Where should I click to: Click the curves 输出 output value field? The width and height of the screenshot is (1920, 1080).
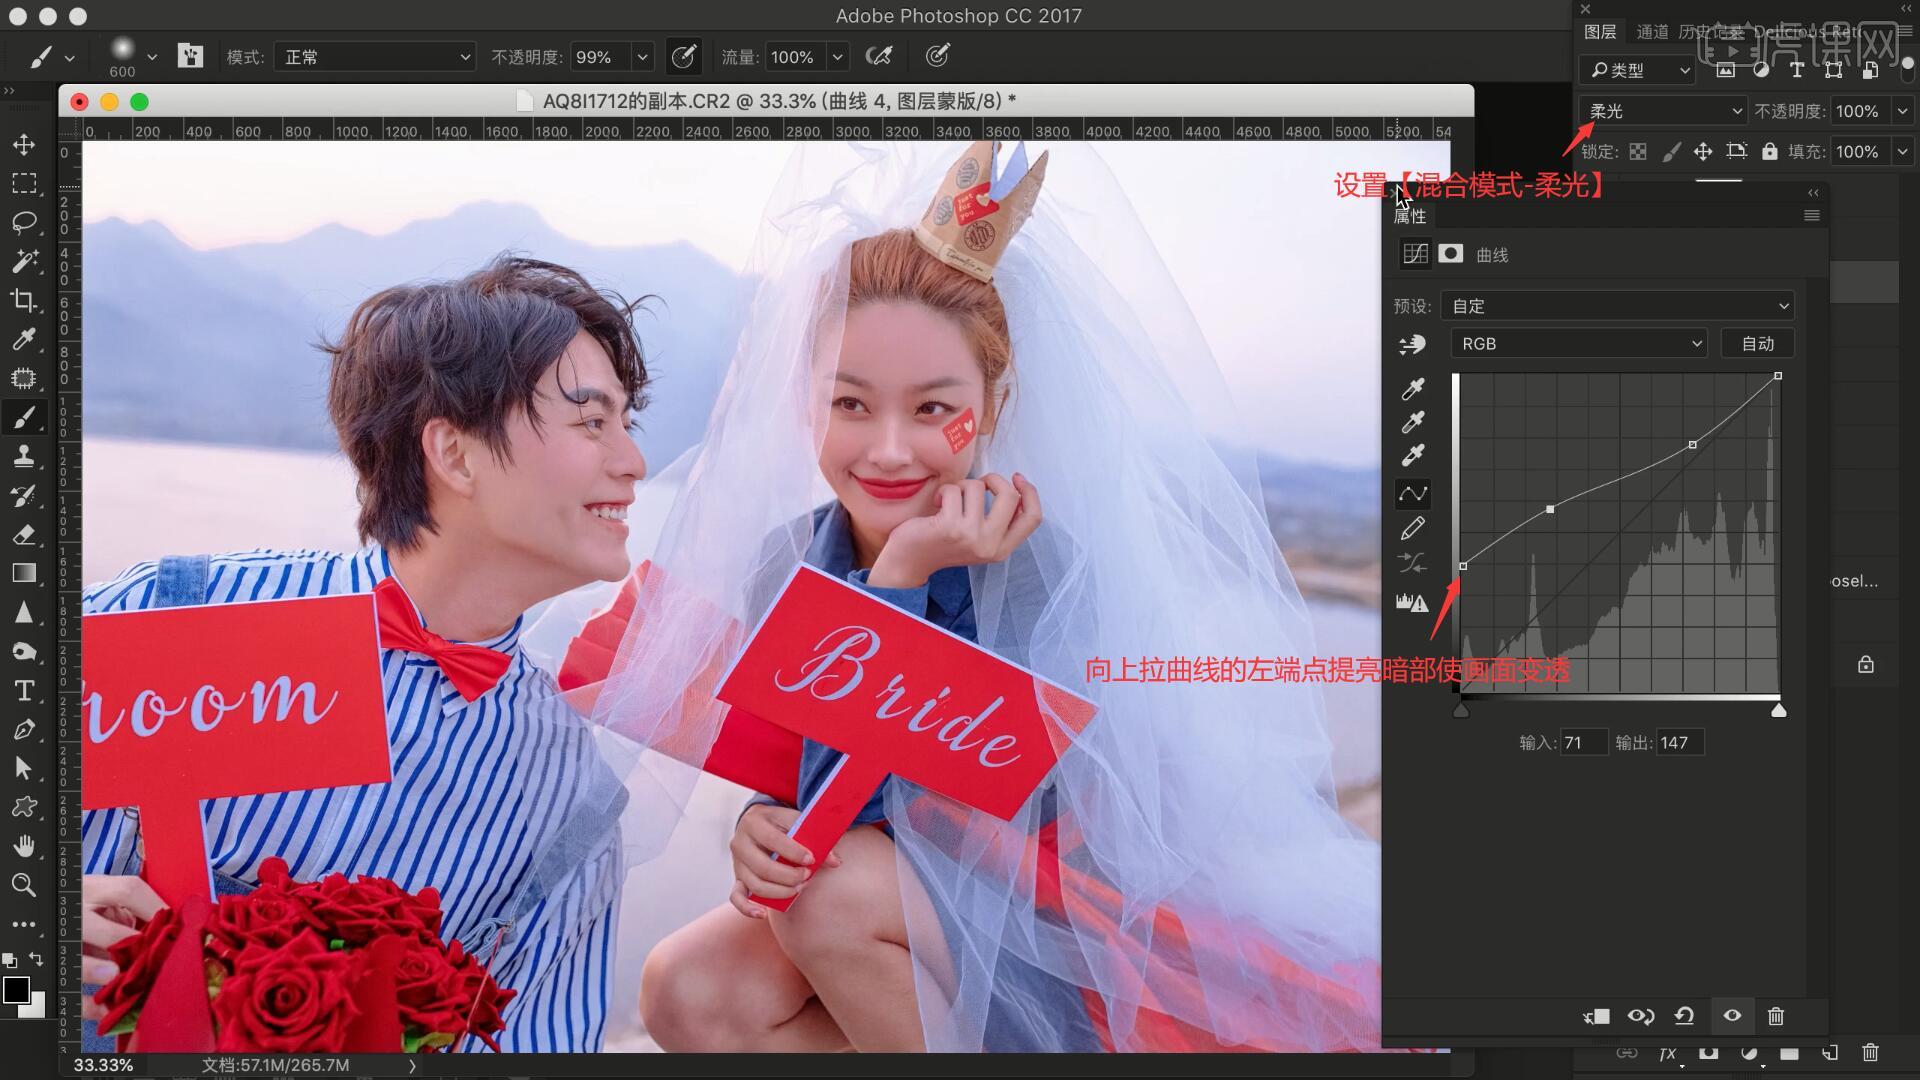tap(1679, 743)
